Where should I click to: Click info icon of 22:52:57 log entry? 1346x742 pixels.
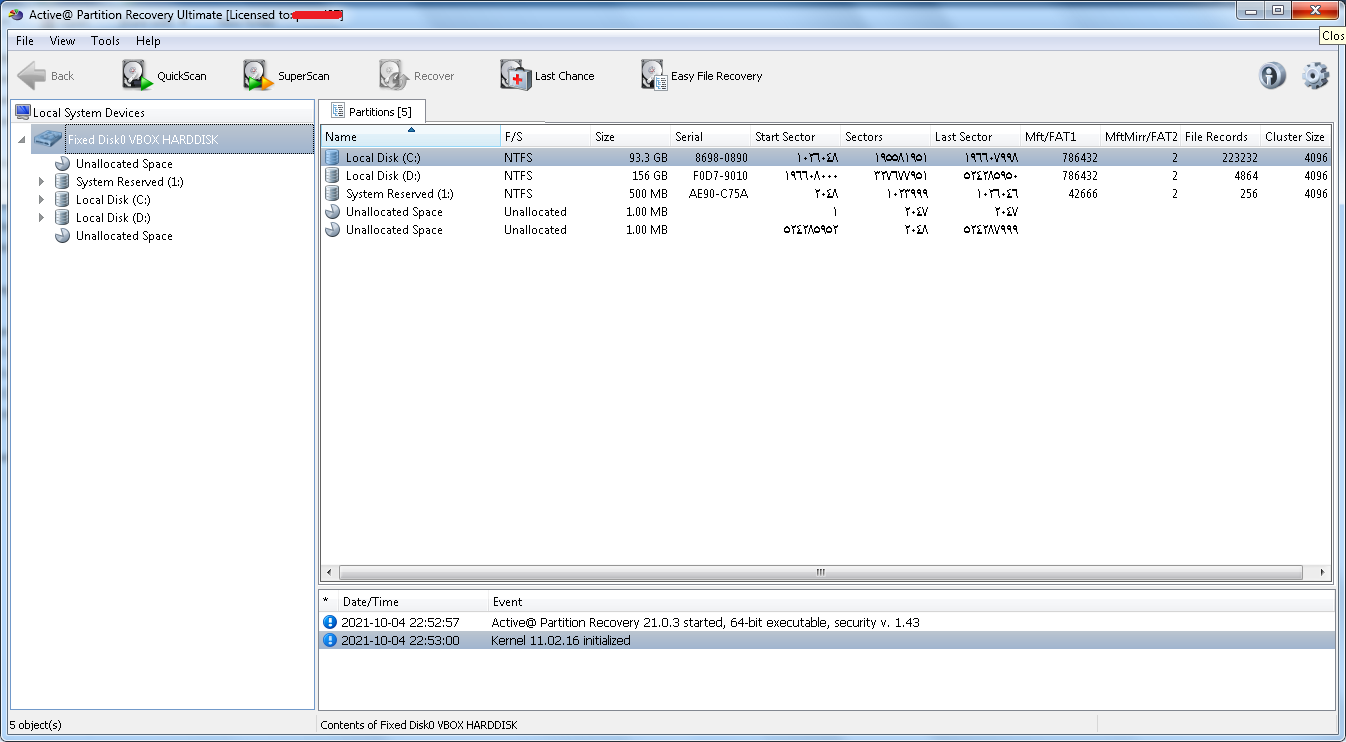pos(330,622)
